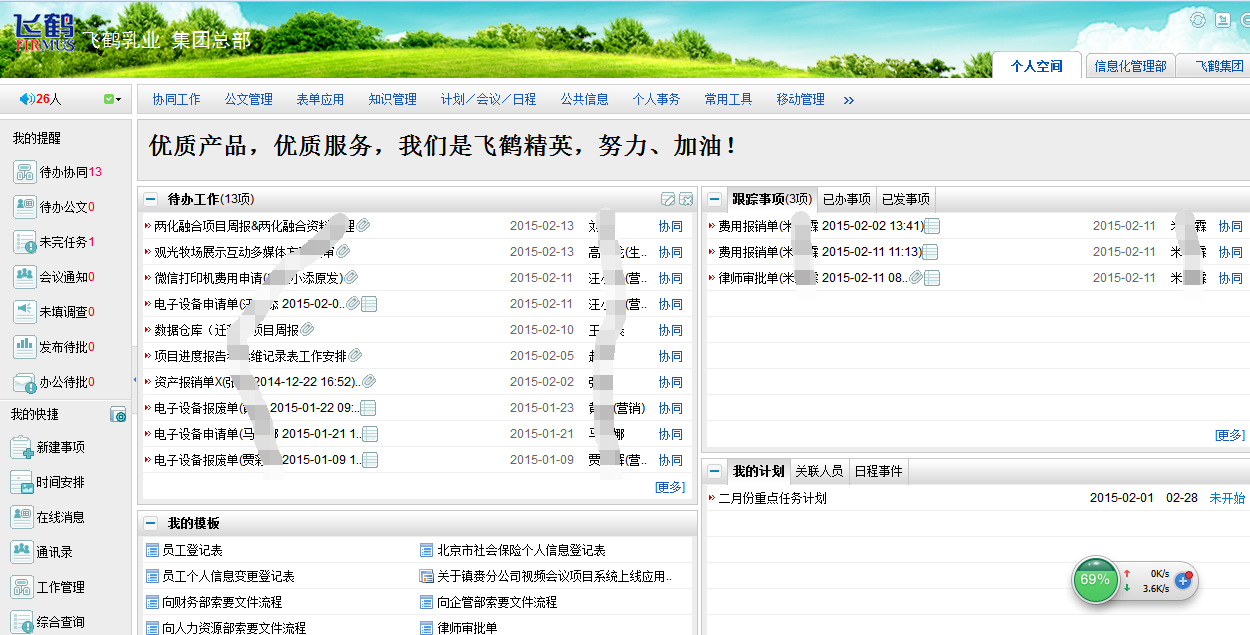Click the 新建事项 clipboard icon
The width and height of the screenshot is (1250, 635).
[x=22, y=447]
